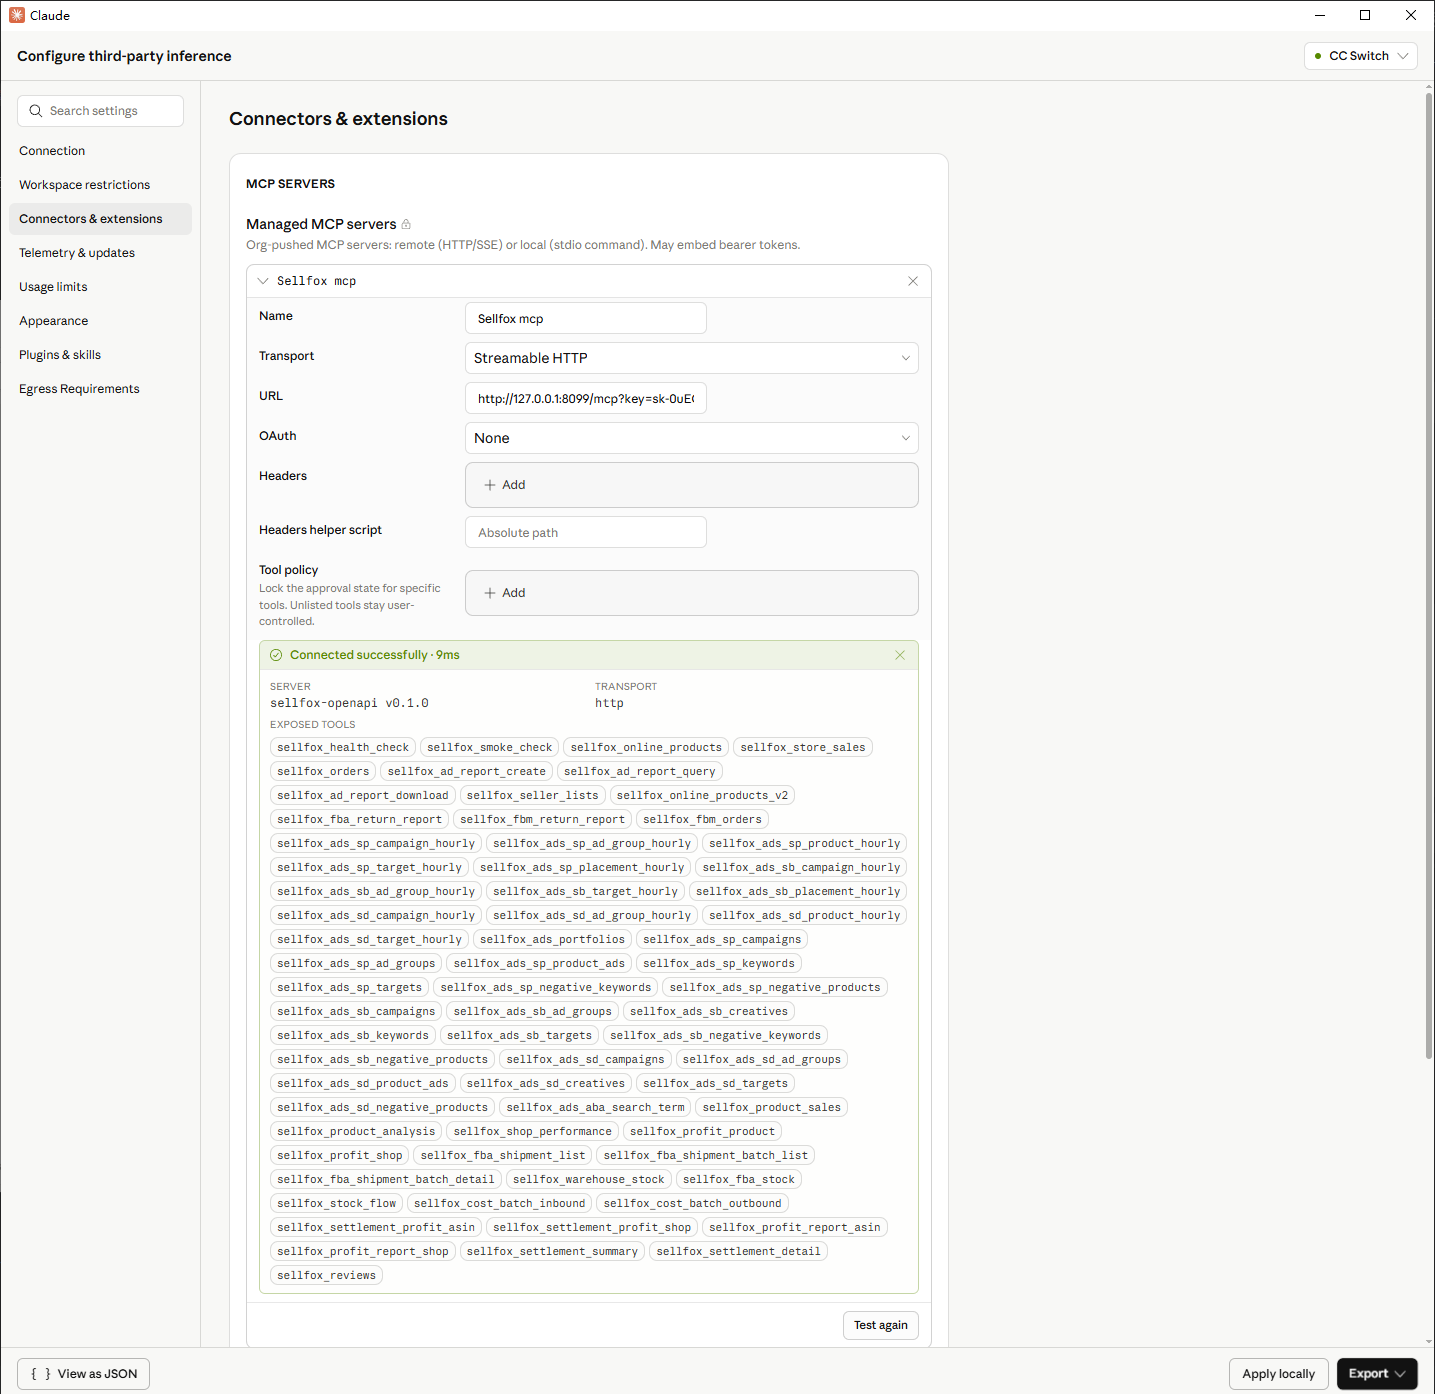The width and height of the screenshot is (1435, 1394).
Task: Open Plugins & skills section
Action: (x=100, y=355)
